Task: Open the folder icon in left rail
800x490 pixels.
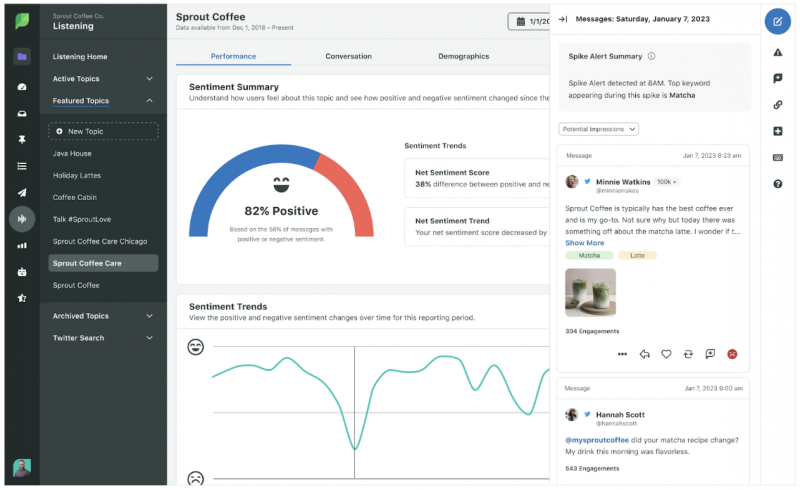Action: [x=22, y=57]
